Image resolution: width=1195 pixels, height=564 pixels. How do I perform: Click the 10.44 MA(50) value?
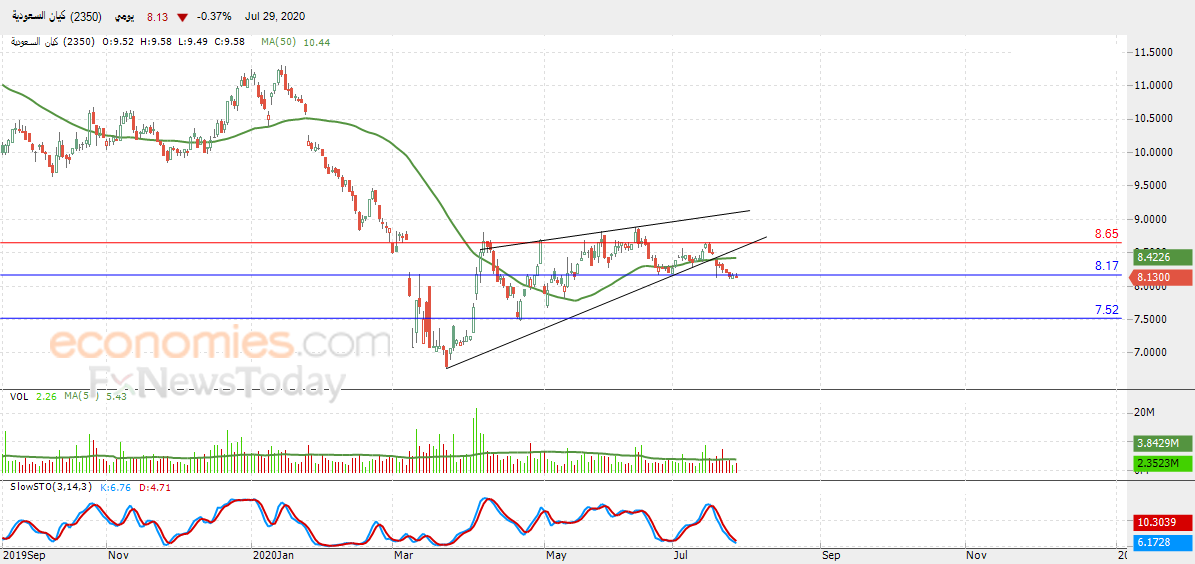point(317,43)
